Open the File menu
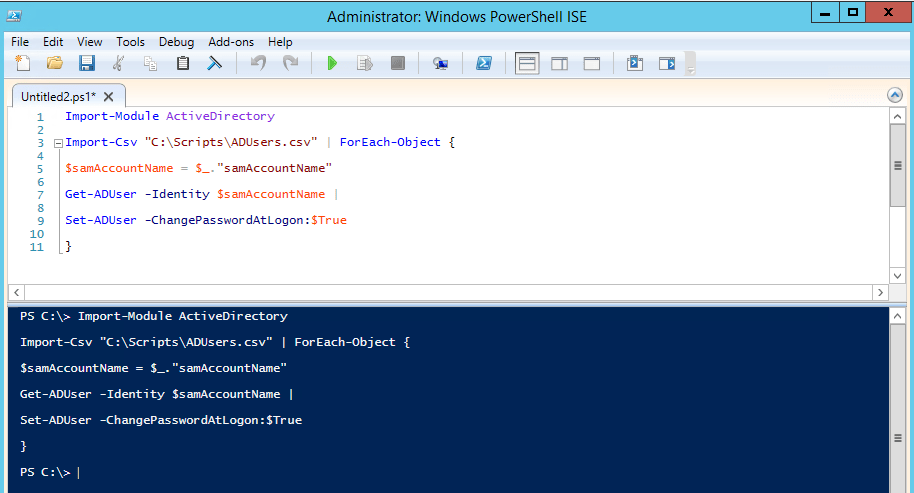Image resolution: width=914 pixels, height=493 pixels. click(x=20, y=42)
